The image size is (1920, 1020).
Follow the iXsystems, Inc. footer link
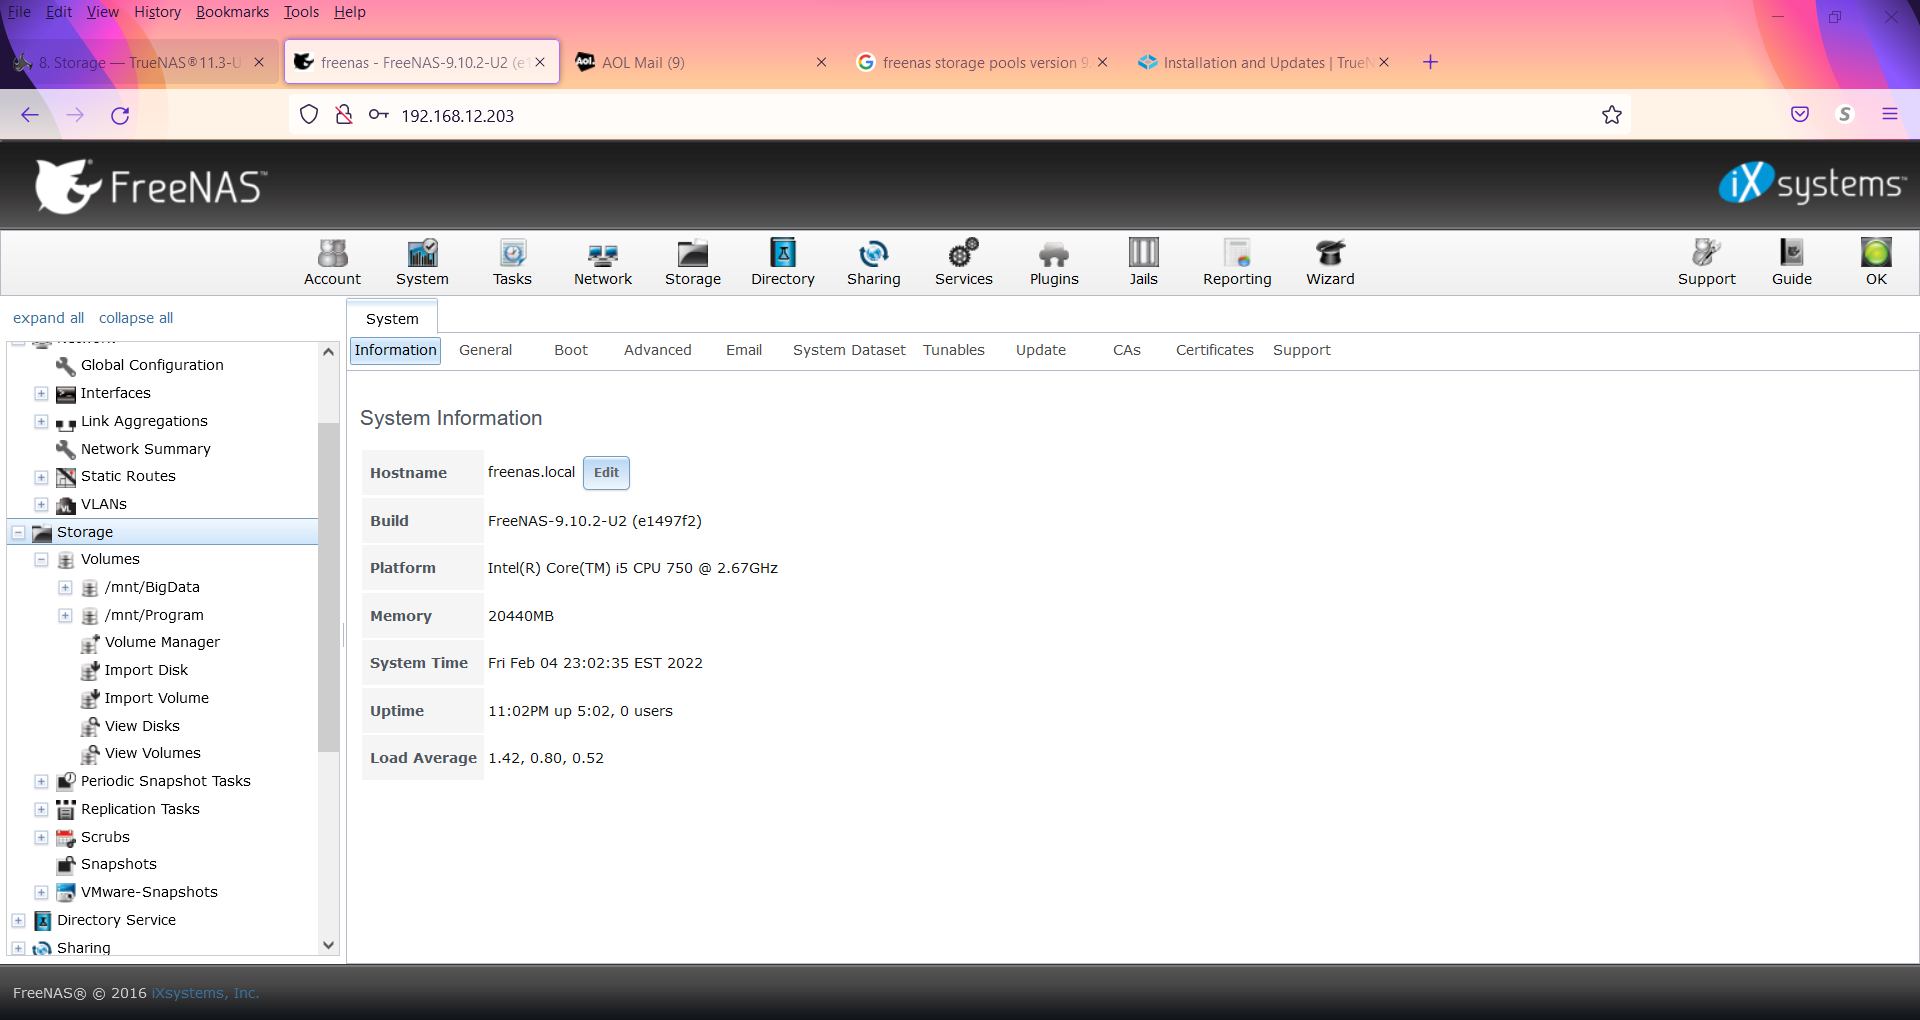205,993
